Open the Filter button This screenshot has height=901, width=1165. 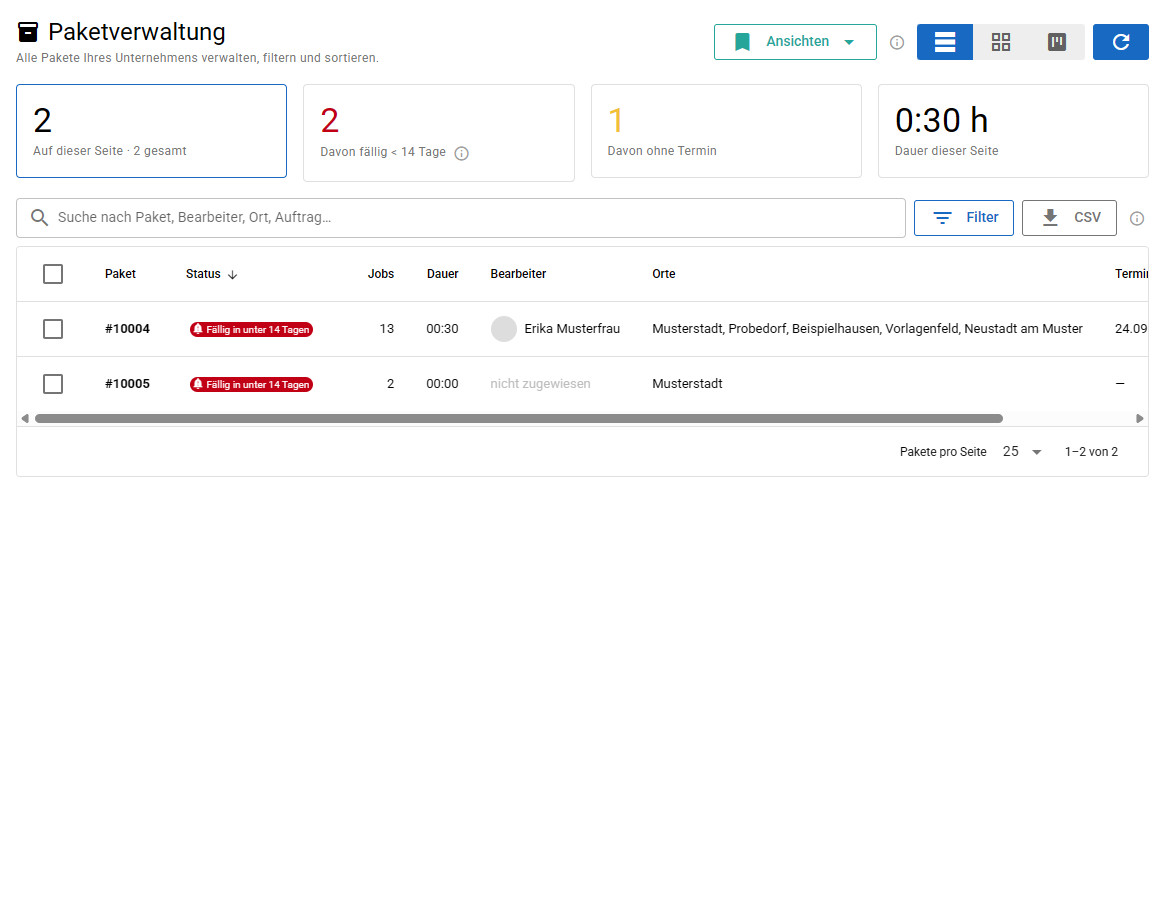[964, 218]
